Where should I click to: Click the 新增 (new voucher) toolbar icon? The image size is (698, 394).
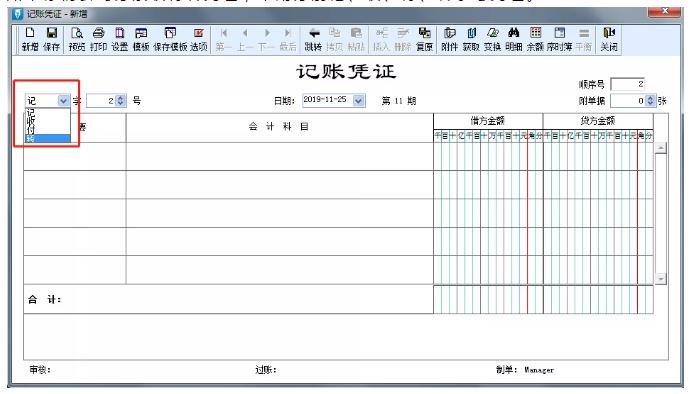click(x=30, y=39)
